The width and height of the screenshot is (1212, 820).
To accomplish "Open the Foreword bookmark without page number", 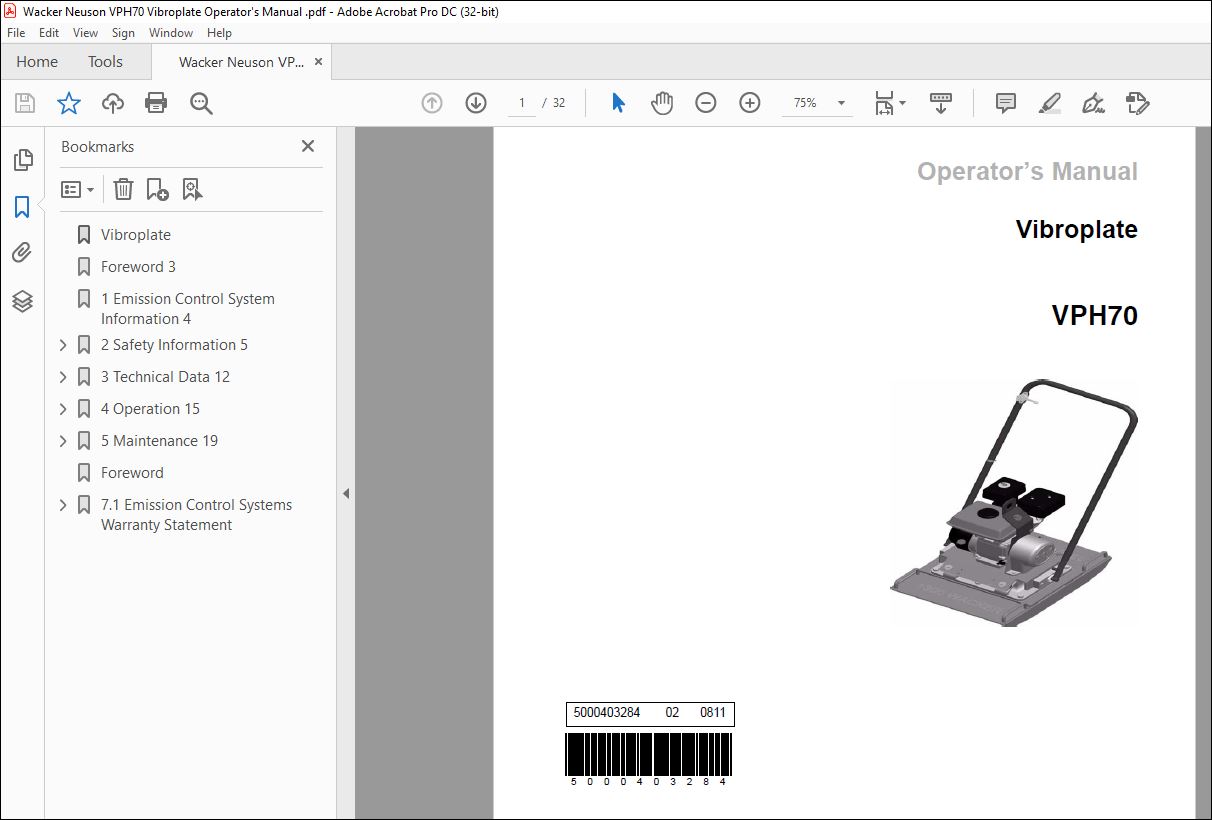I will pos(132,473).
